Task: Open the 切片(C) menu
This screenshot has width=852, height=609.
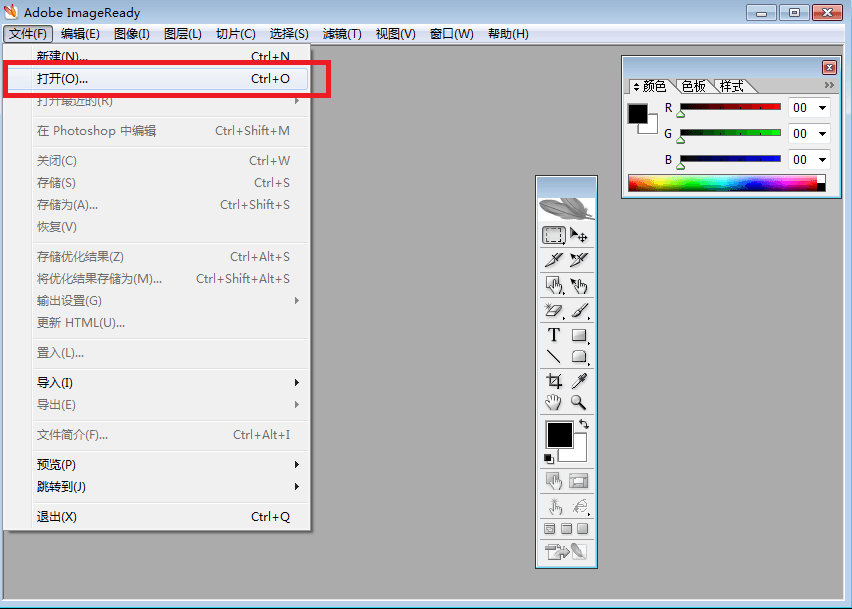Action: click(235, 34)
